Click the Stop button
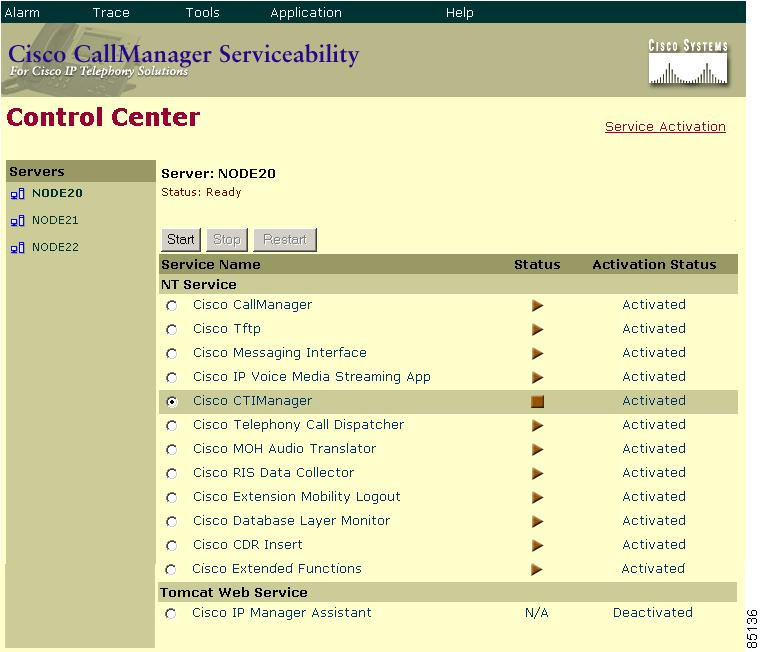762x652 pixels. pyautogui.click(x=227, y=240)
